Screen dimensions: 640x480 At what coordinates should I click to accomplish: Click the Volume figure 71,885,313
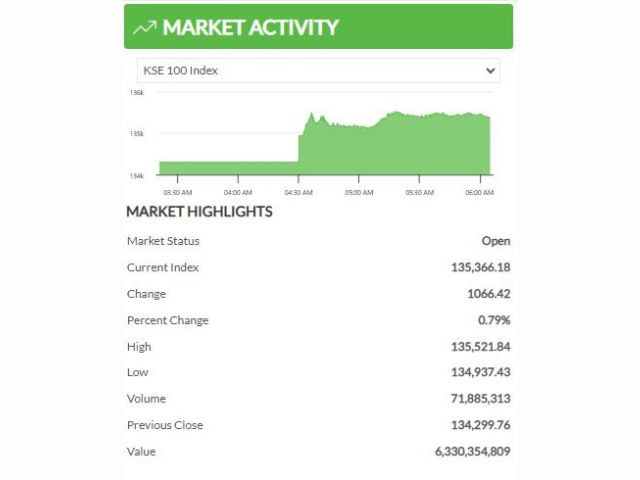[x=483, y=399]
